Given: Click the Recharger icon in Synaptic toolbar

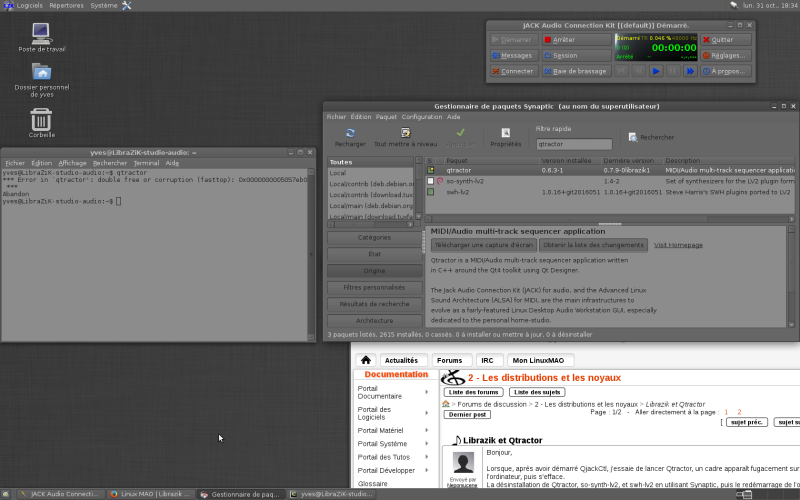Looking at the screenshot, I should [350, 133].
